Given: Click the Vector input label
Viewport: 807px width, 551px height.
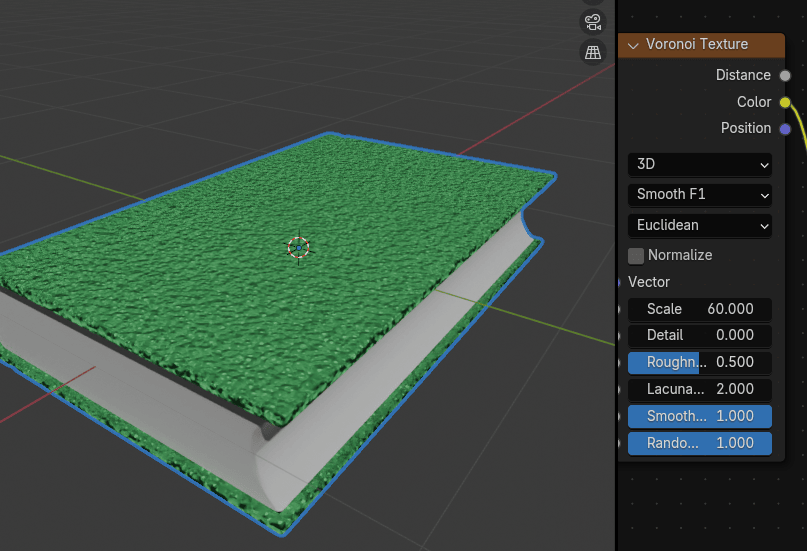Looking at the screenshot, I should pos(649,282).
